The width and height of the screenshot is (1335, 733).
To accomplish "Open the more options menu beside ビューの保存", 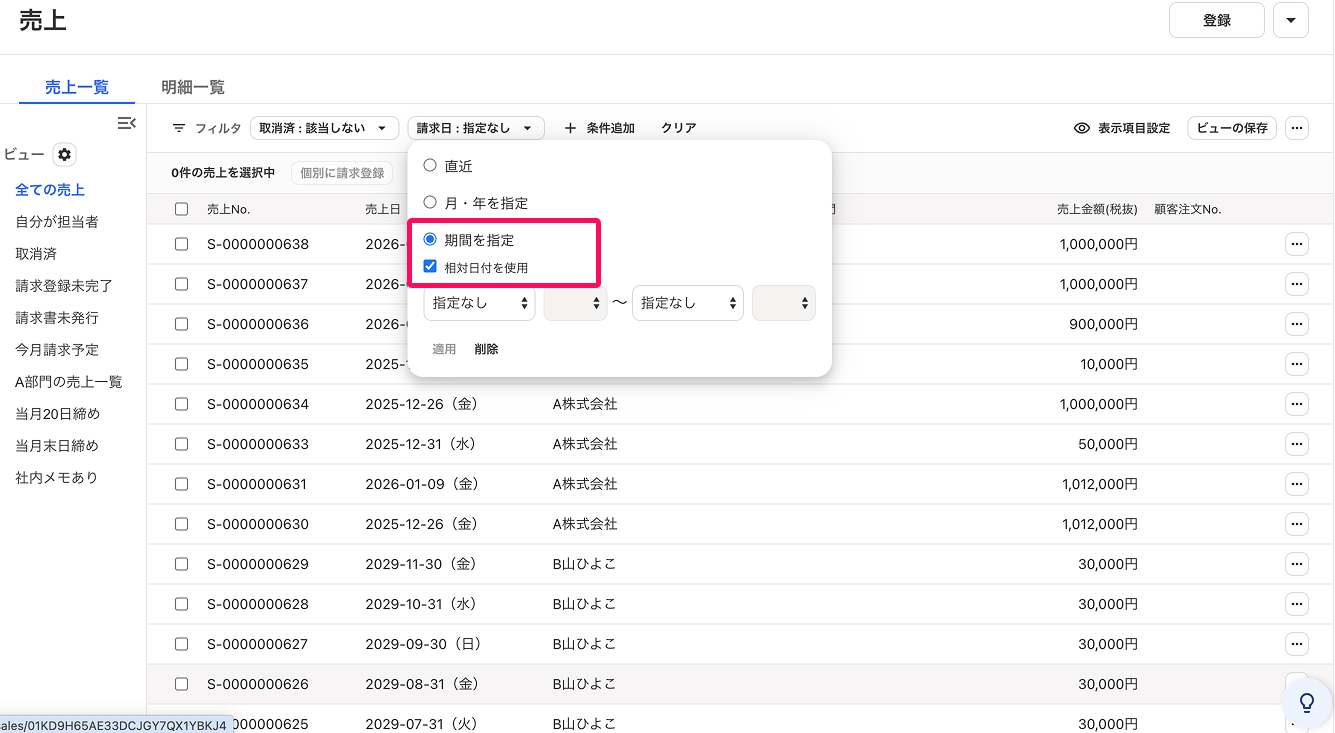I will [1297, 128].
